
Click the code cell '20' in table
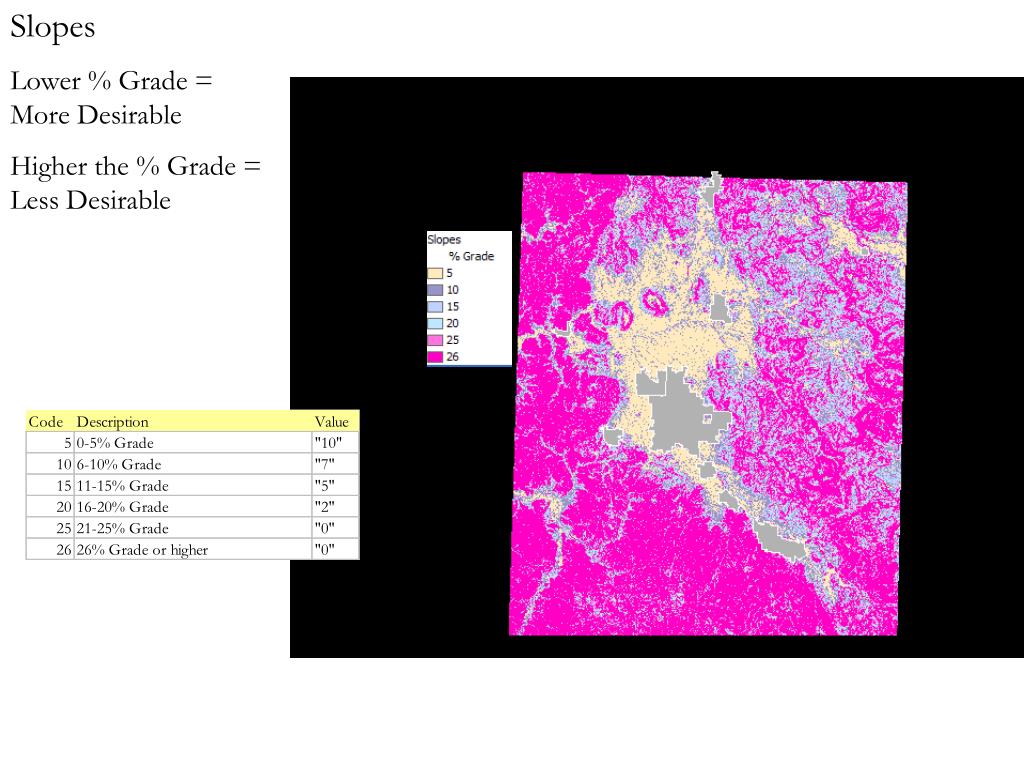click(x=50, y=507)
